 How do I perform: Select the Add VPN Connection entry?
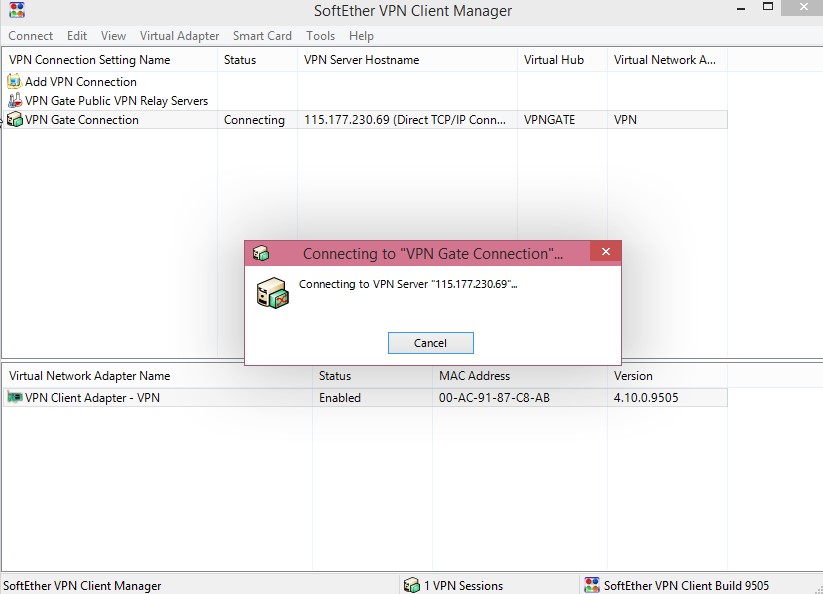click(x=81, y=82)
